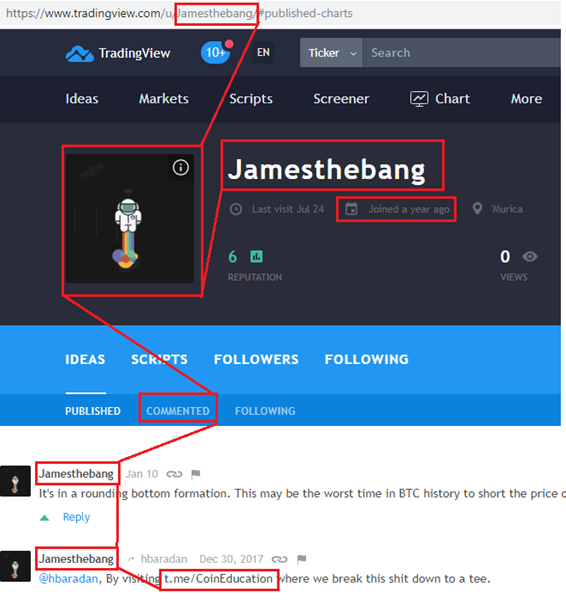
Task: Click the link icon beside Jan 10
Action: 174,474
